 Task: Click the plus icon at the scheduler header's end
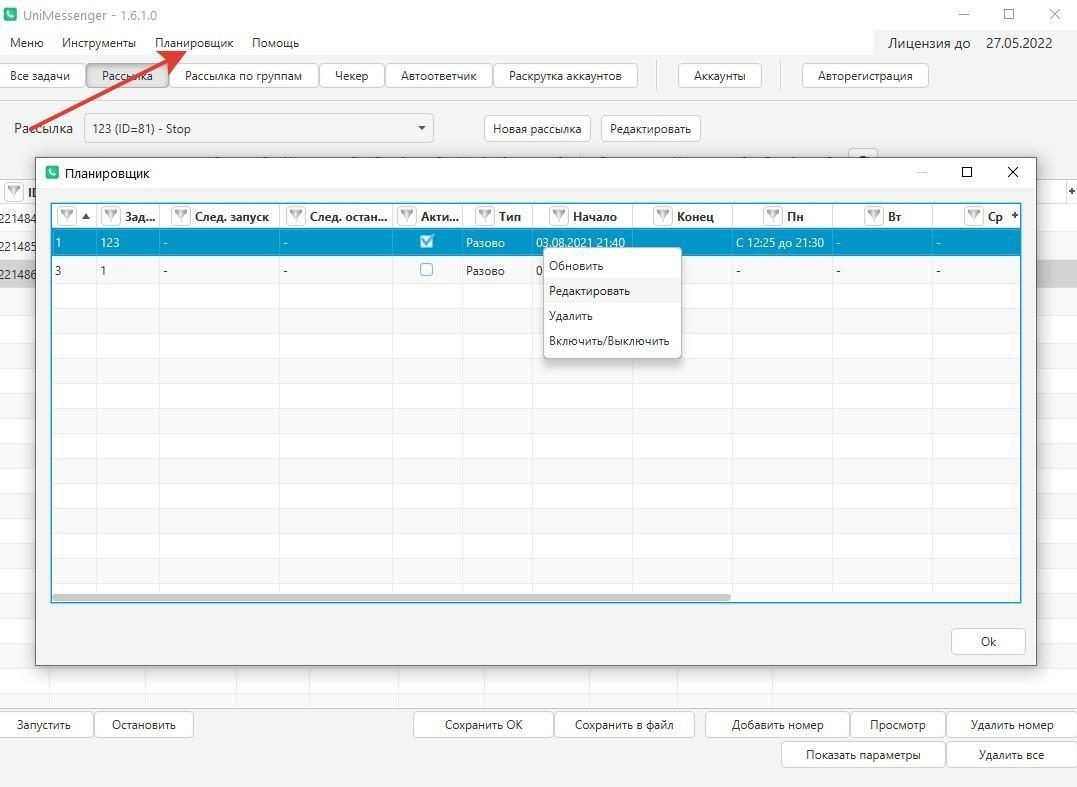(1014, 215)
